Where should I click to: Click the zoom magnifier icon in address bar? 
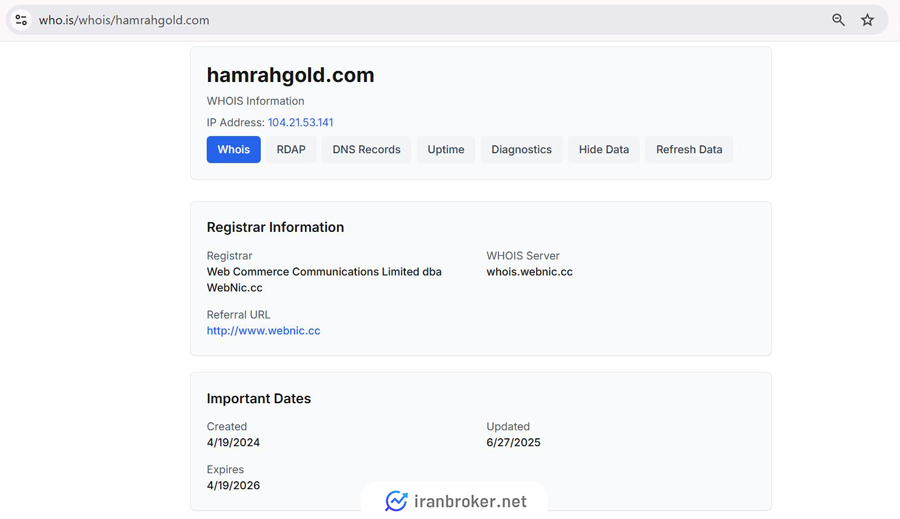click(x=838, y=20)
